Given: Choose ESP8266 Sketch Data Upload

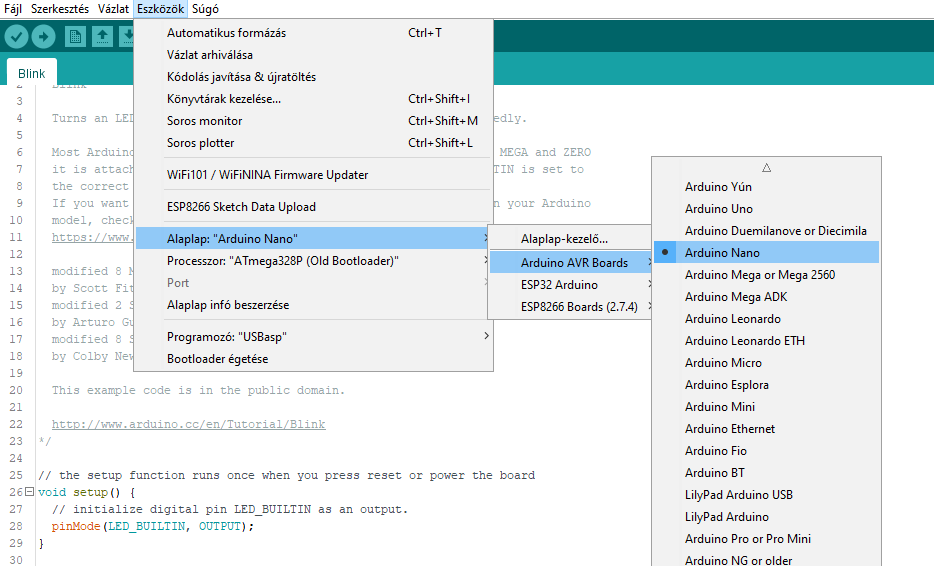Looking at the screenshot, I should point(314,207).
